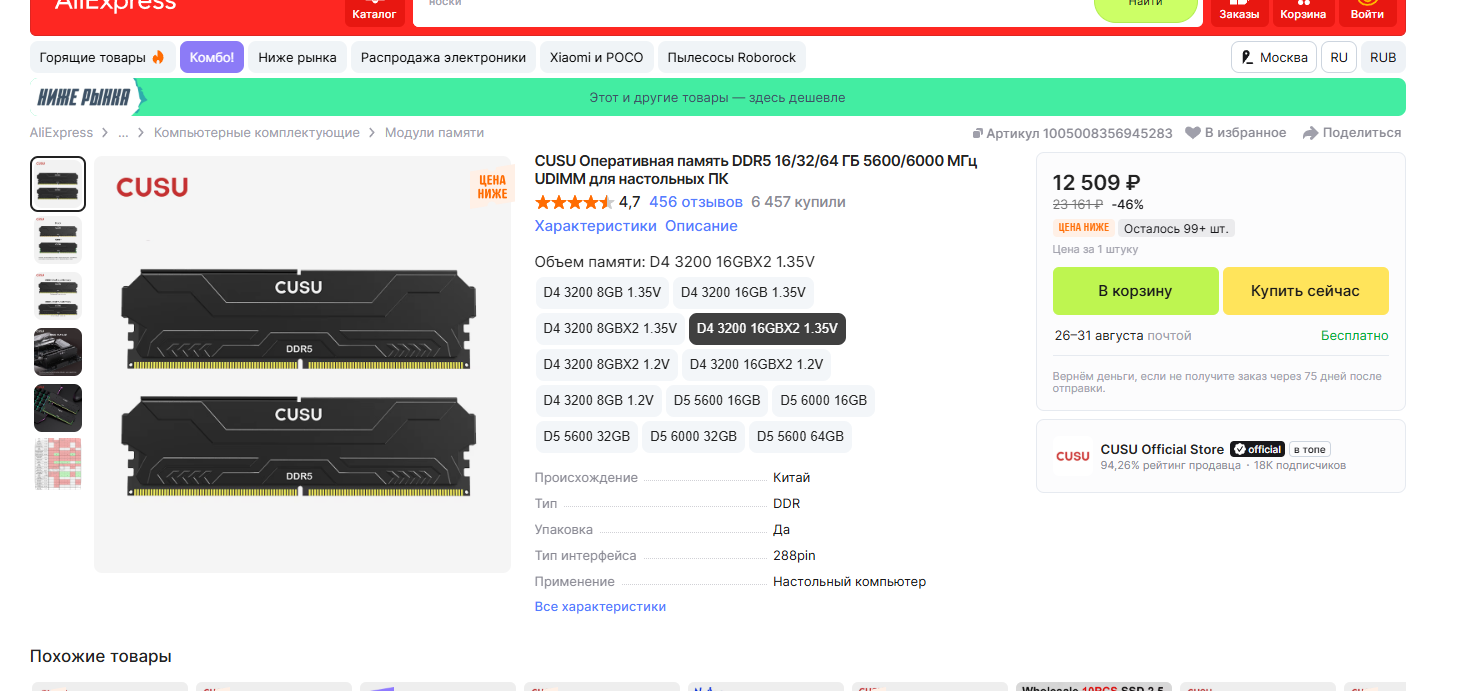
Task: Click В корзину button
Action: (x=1135, y=291)
